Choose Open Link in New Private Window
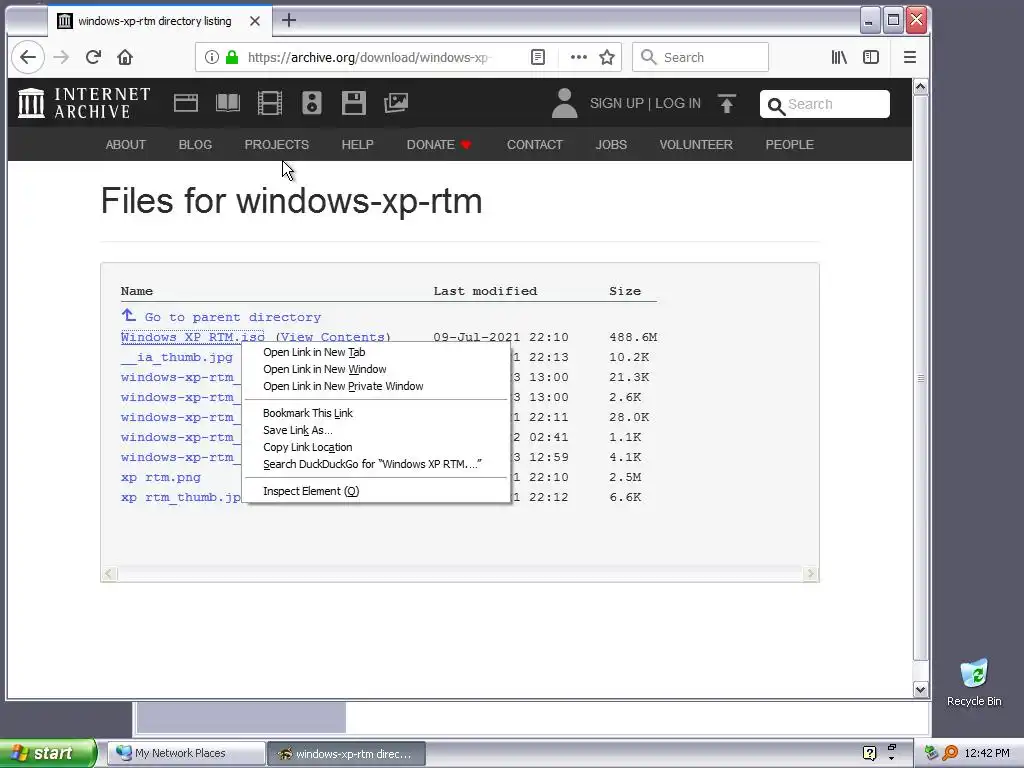Image resolution: width=1024 pixels, height=768 pixels. pos(376,386)
